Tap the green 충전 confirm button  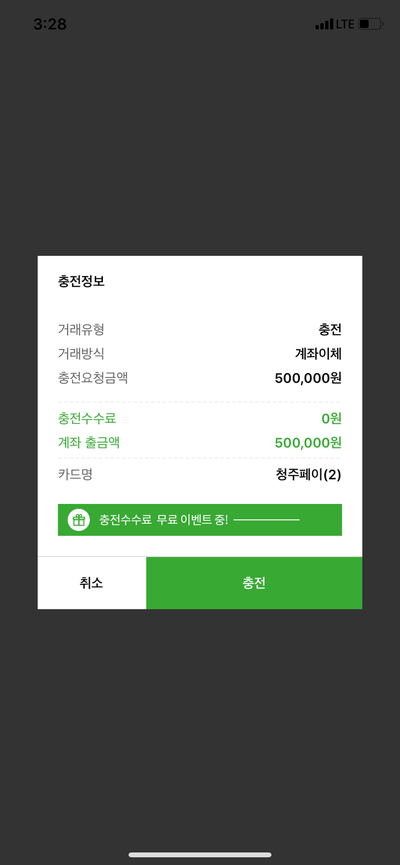[254, 583]
